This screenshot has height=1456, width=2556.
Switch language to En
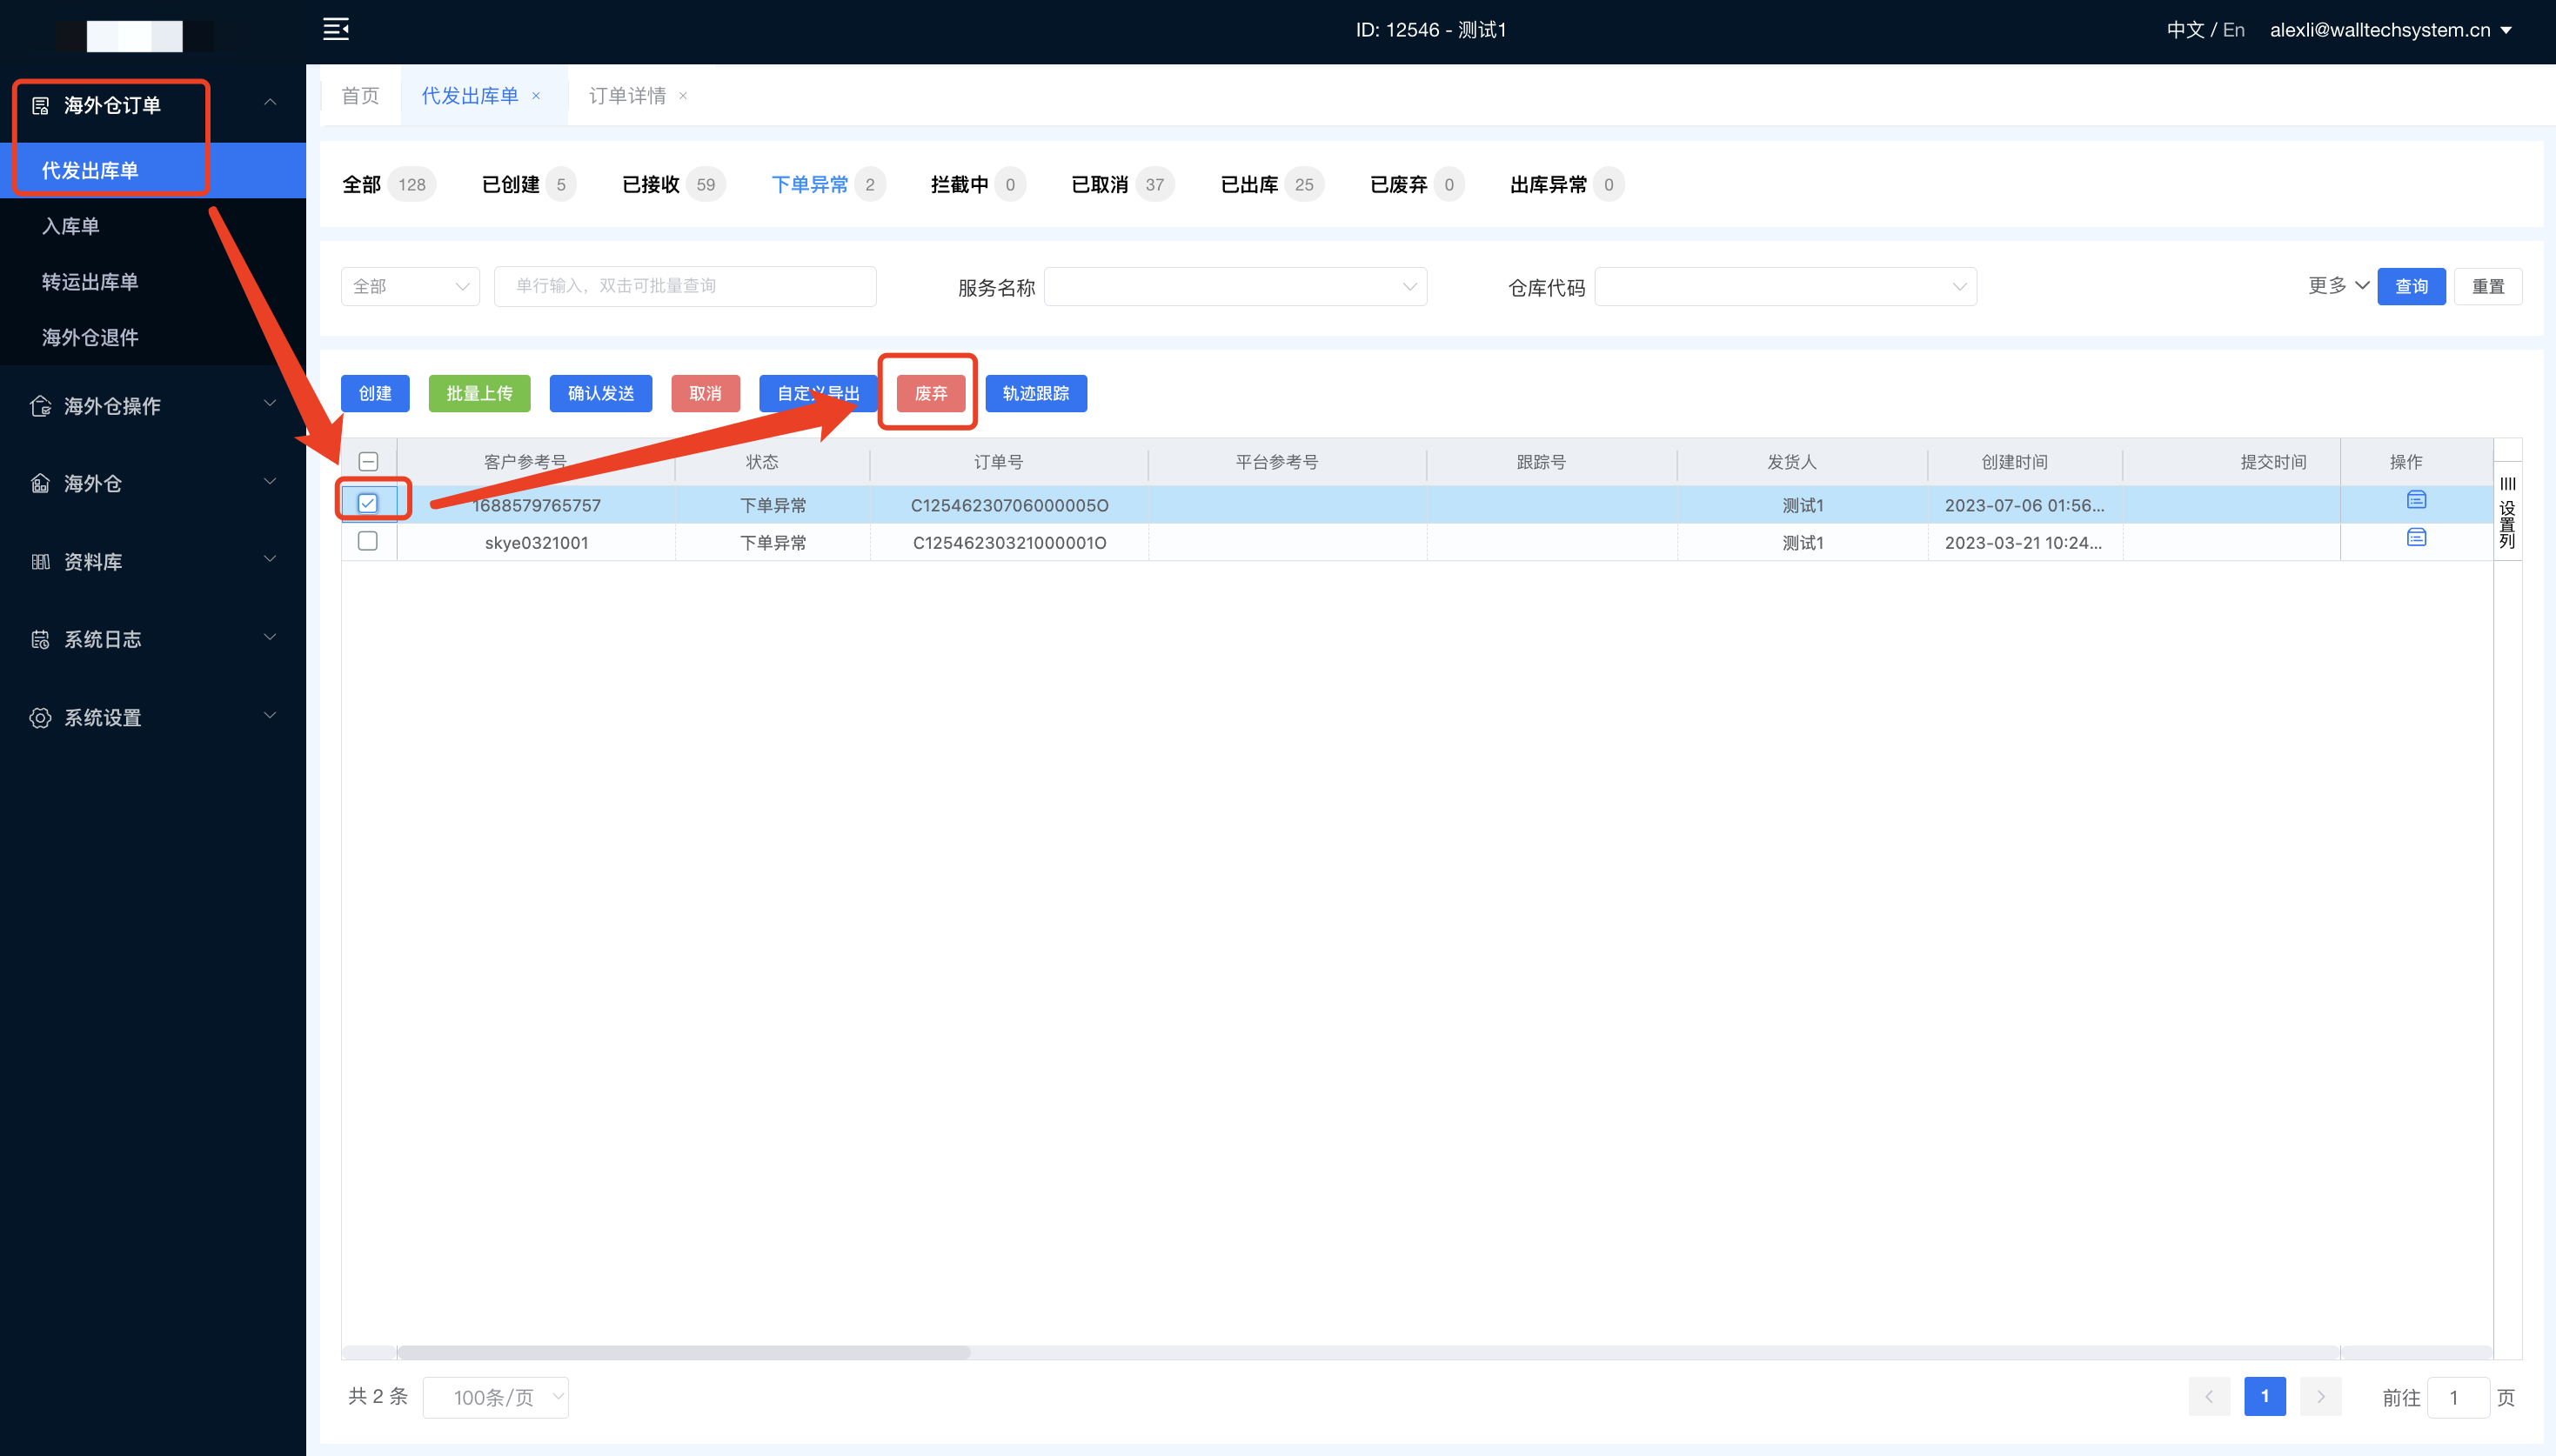pyautogui.click(x=2233, y=30)
